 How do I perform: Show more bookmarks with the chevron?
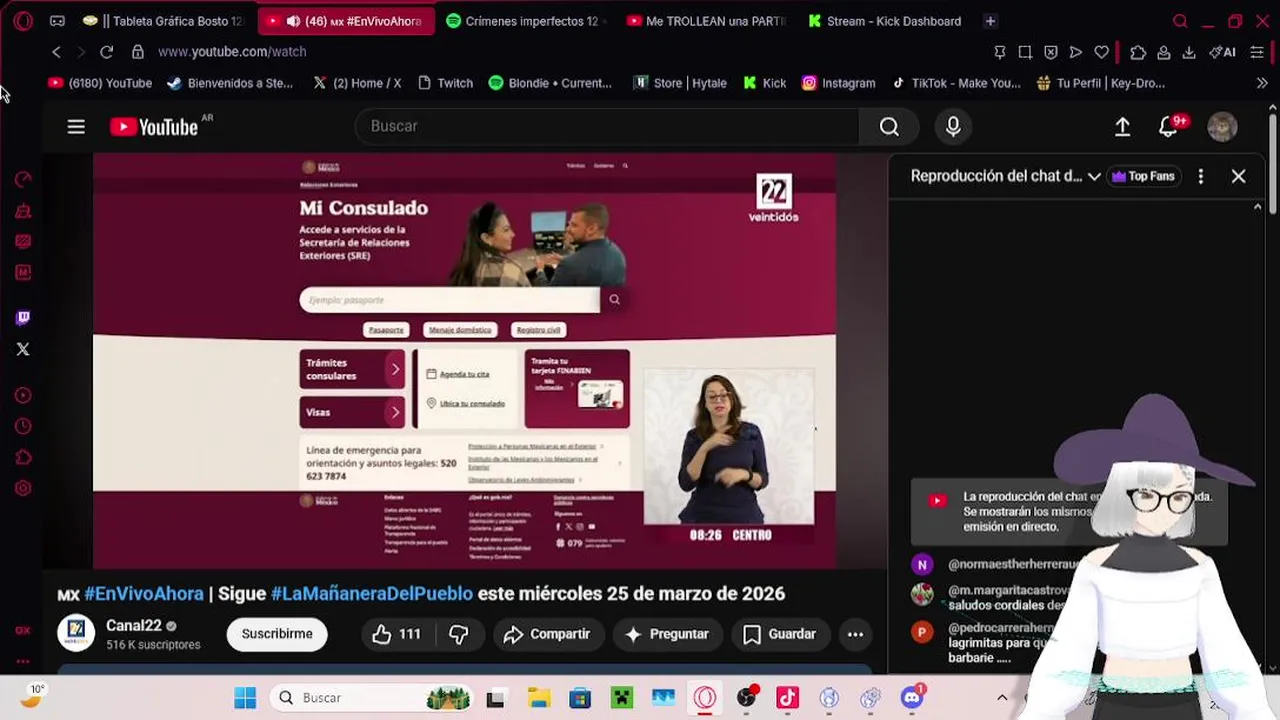1261,83
